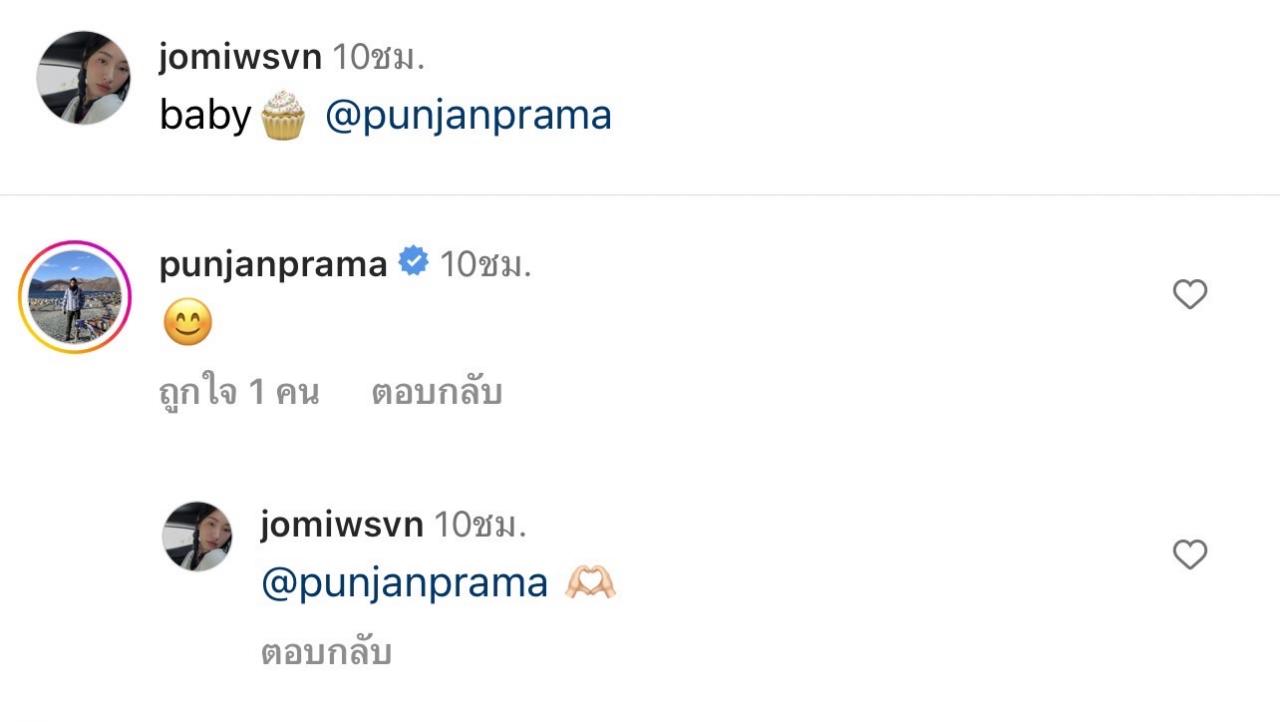The height and width of the screenshot is (722, 1280).
Task: Open jomiwsvn profile from the top username
Action: [x=240, y=57]
